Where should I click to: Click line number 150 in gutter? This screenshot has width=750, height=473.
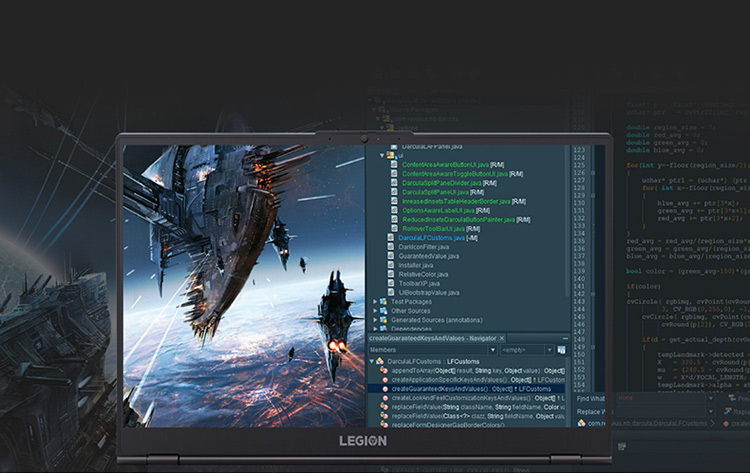point(579,354)
